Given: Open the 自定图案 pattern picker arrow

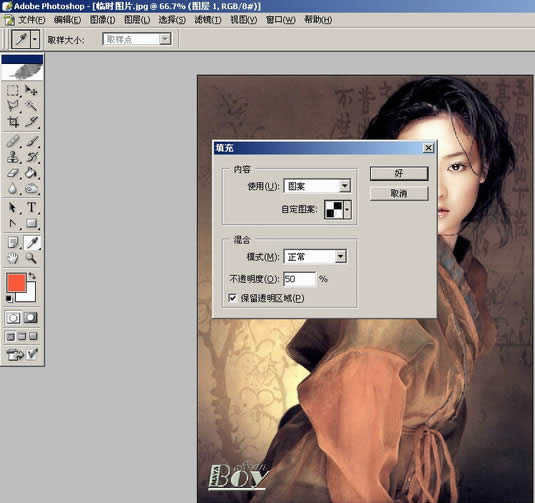Looking at the screenshot, I should click(x=347, y=209).
